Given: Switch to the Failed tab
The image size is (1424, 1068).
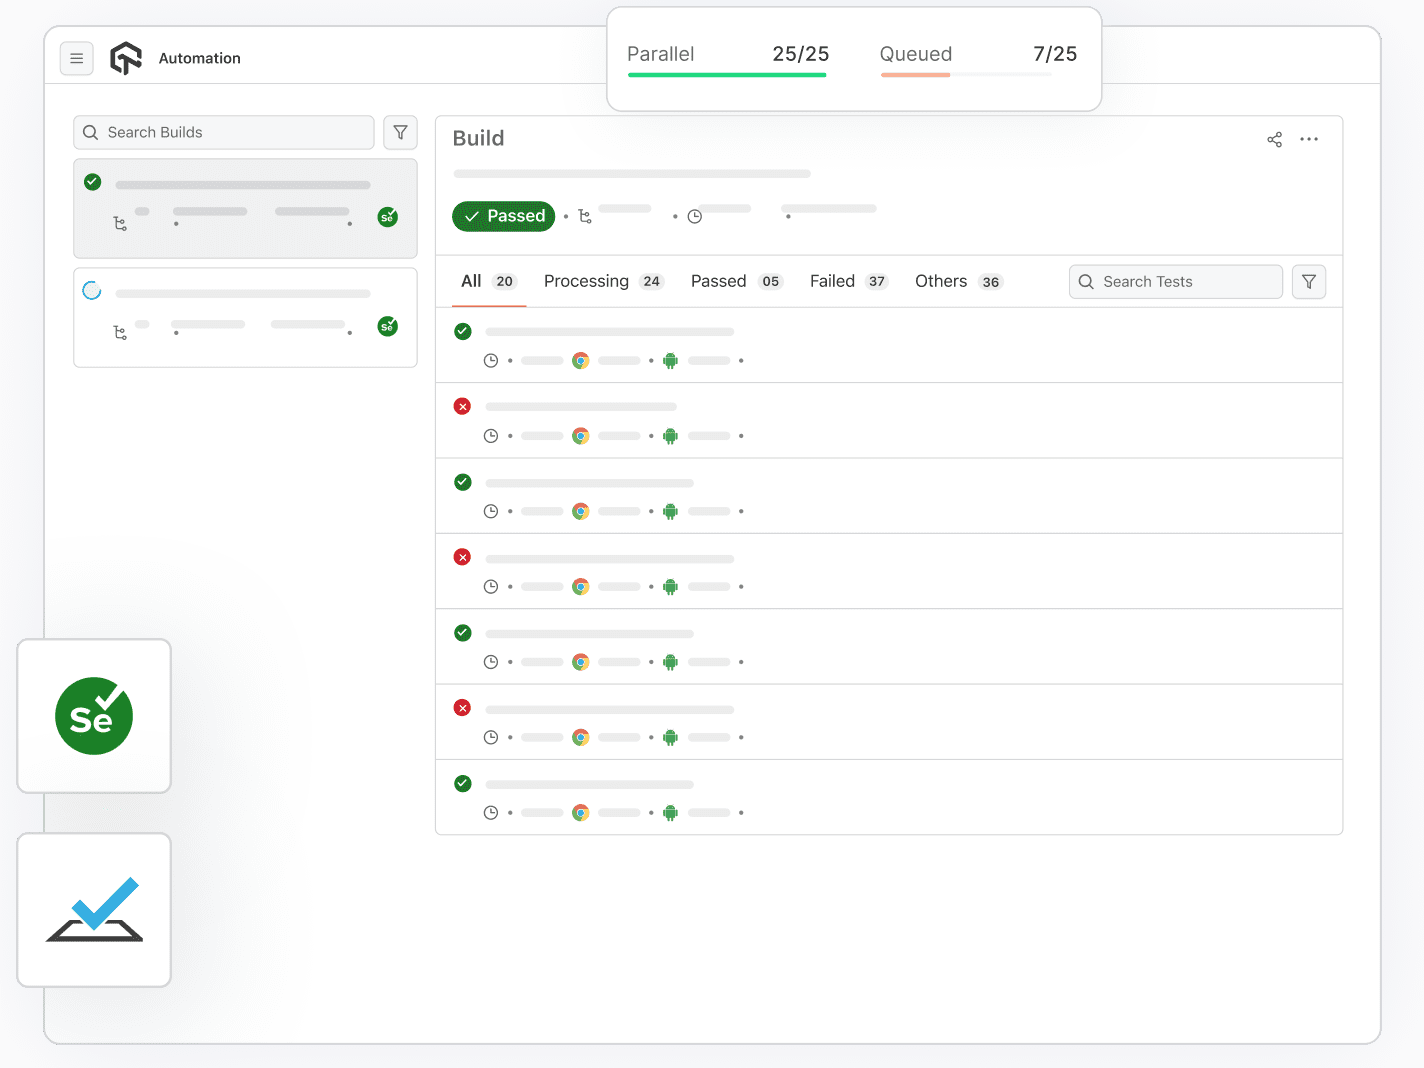Looking at the screenshot, I should (x=848, y=282).
